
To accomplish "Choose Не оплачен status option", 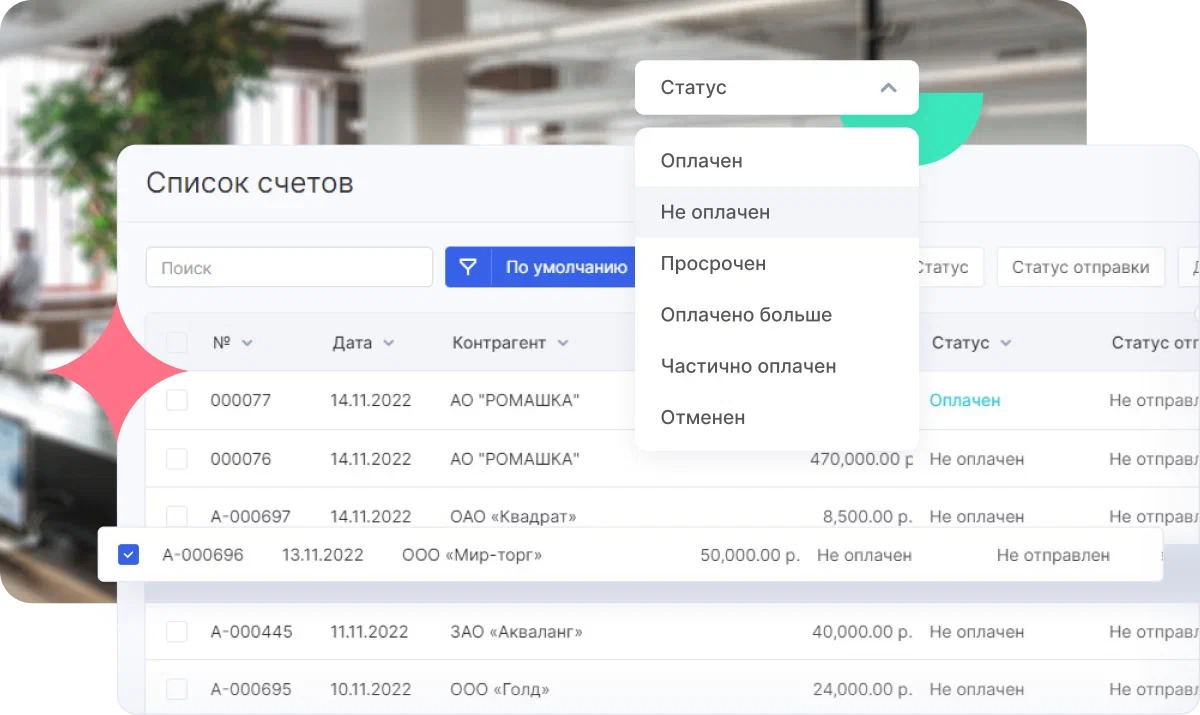I will tap(715, 212).
